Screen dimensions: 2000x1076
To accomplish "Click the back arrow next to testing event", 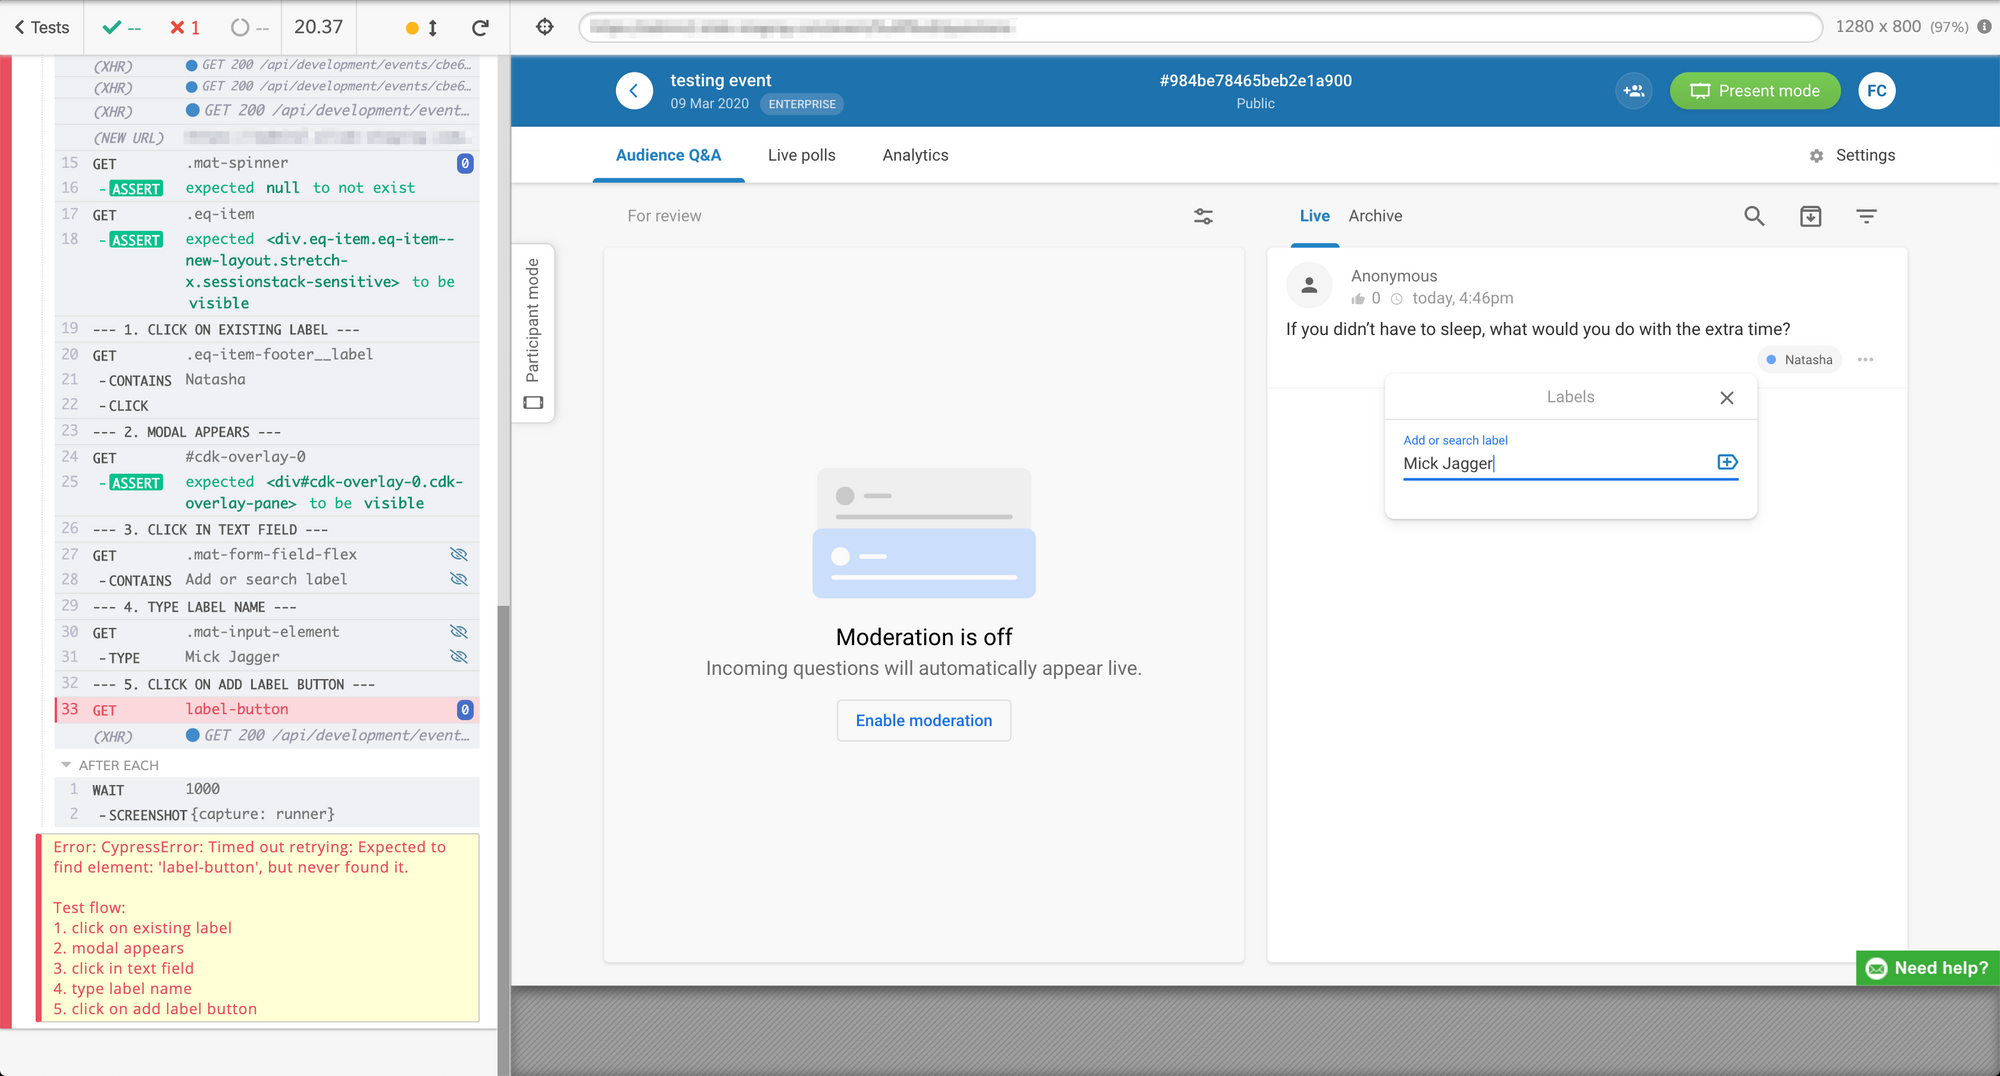I will [x=634, y=91].
